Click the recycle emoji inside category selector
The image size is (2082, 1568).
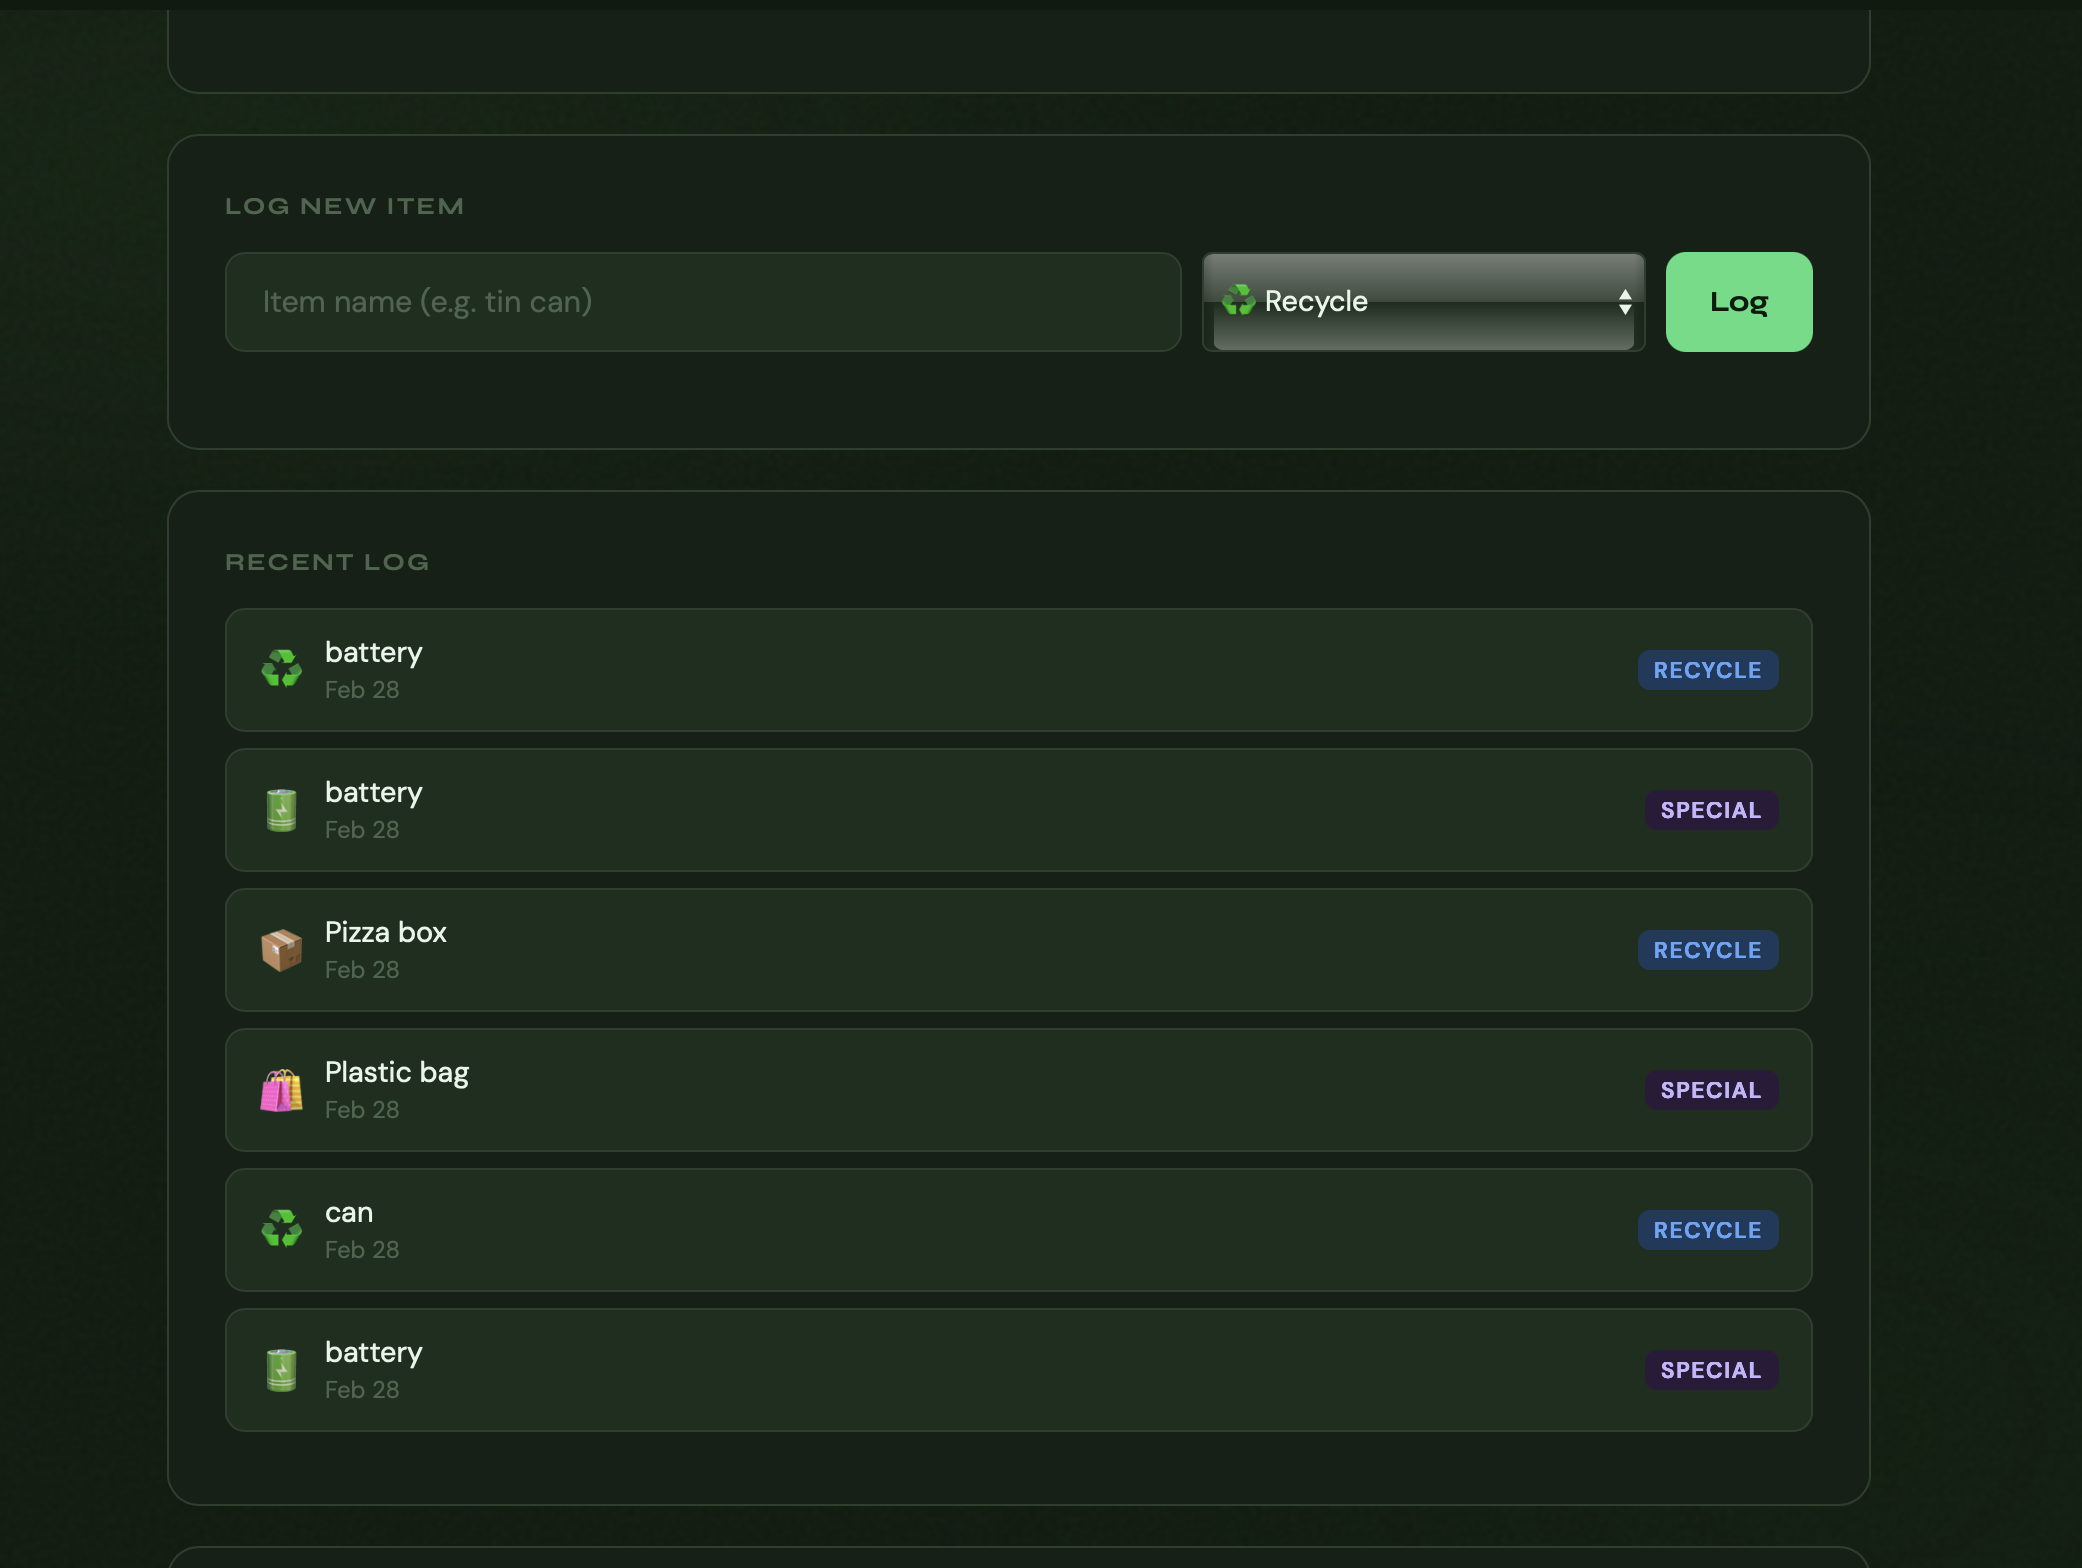point(1238,300)
